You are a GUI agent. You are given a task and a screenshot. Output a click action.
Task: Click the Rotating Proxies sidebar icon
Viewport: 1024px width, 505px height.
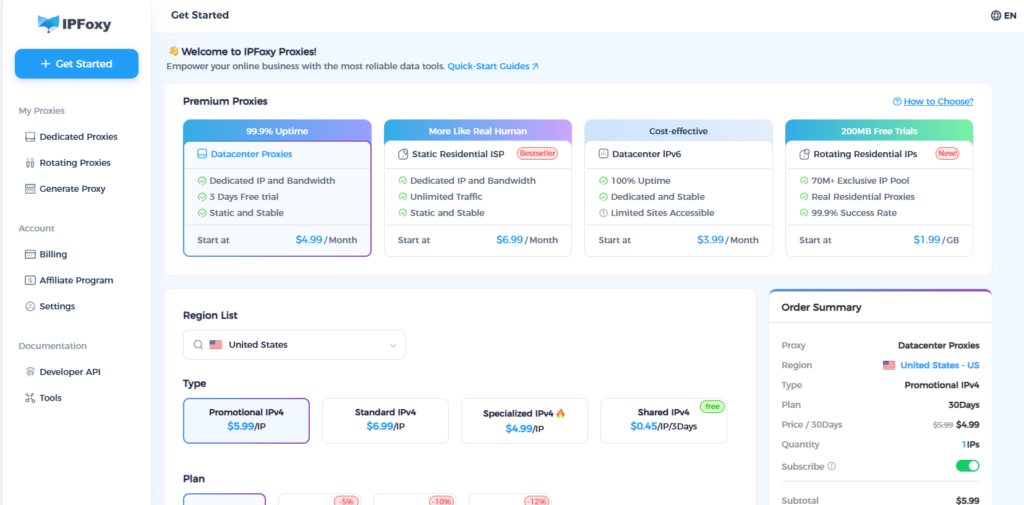pyautogui.click(x=30, y=163)
